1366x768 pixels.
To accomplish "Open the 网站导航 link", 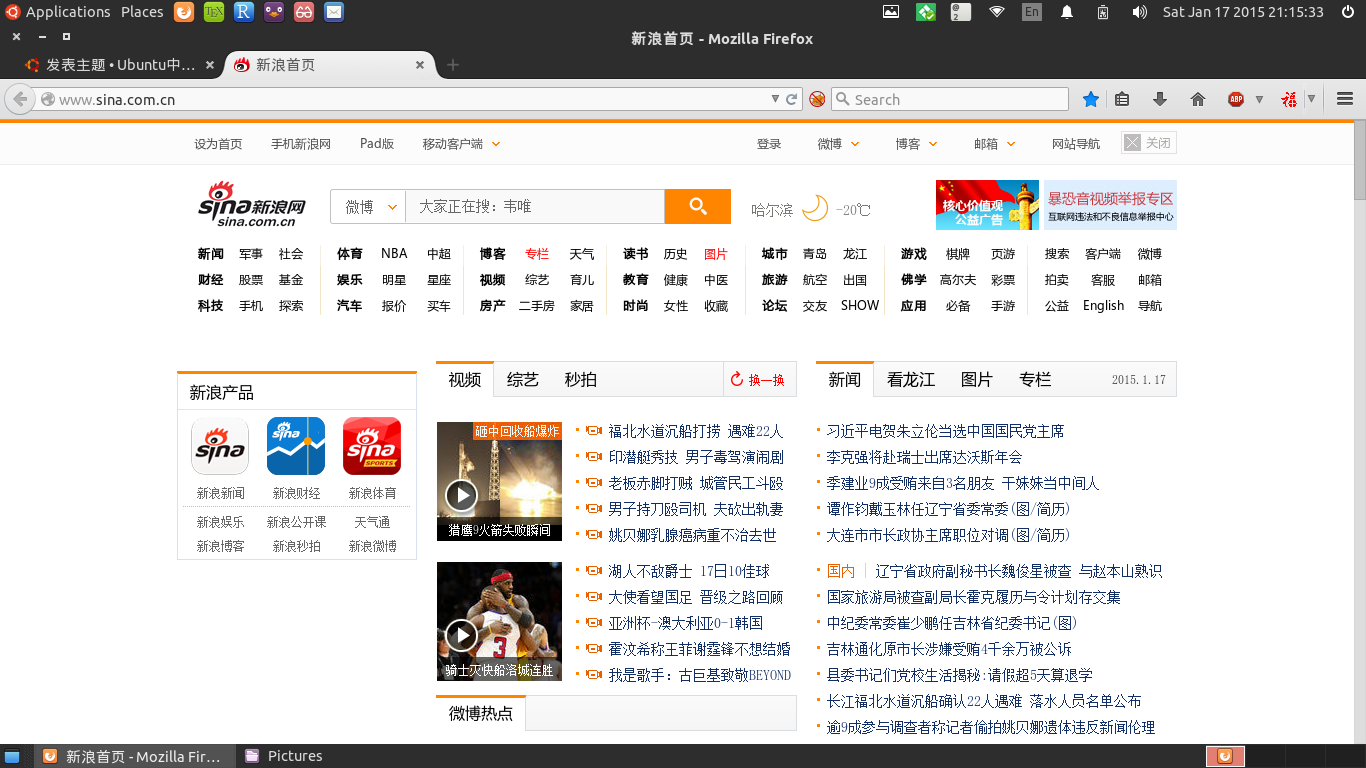I will point(1076,144).
